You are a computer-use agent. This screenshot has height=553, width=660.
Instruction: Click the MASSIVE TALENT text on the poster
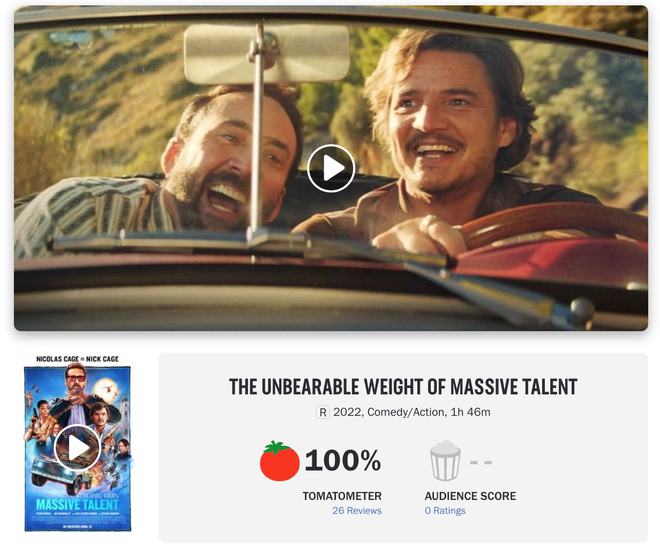[77, 504]
